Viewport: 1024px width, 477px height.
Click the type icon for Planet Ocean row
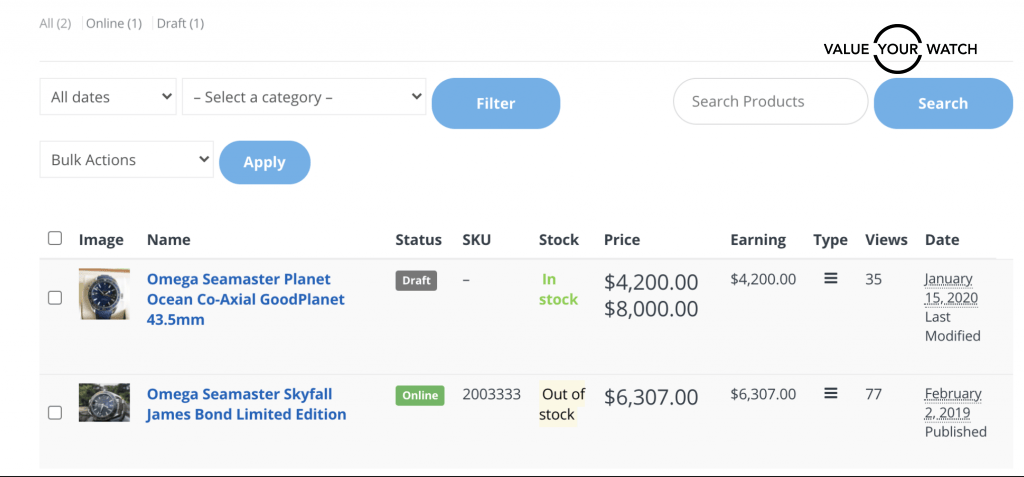830,279
